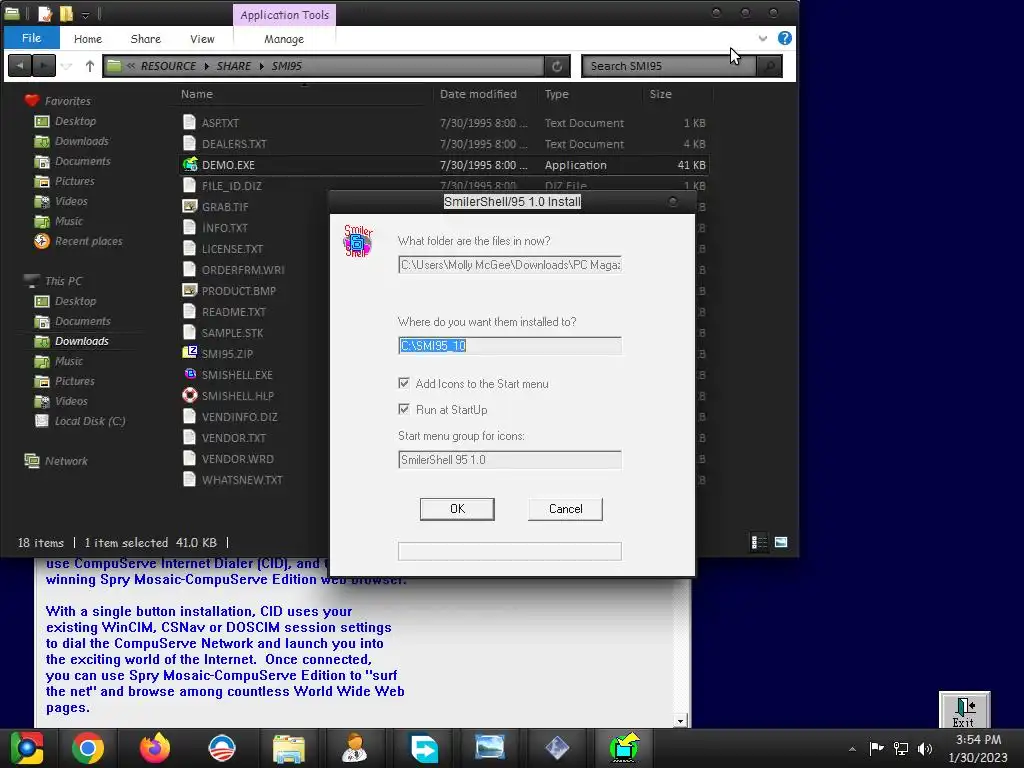Screen dimensions: 1024x768
Task: Sort files by Name column
Action: 197,94
